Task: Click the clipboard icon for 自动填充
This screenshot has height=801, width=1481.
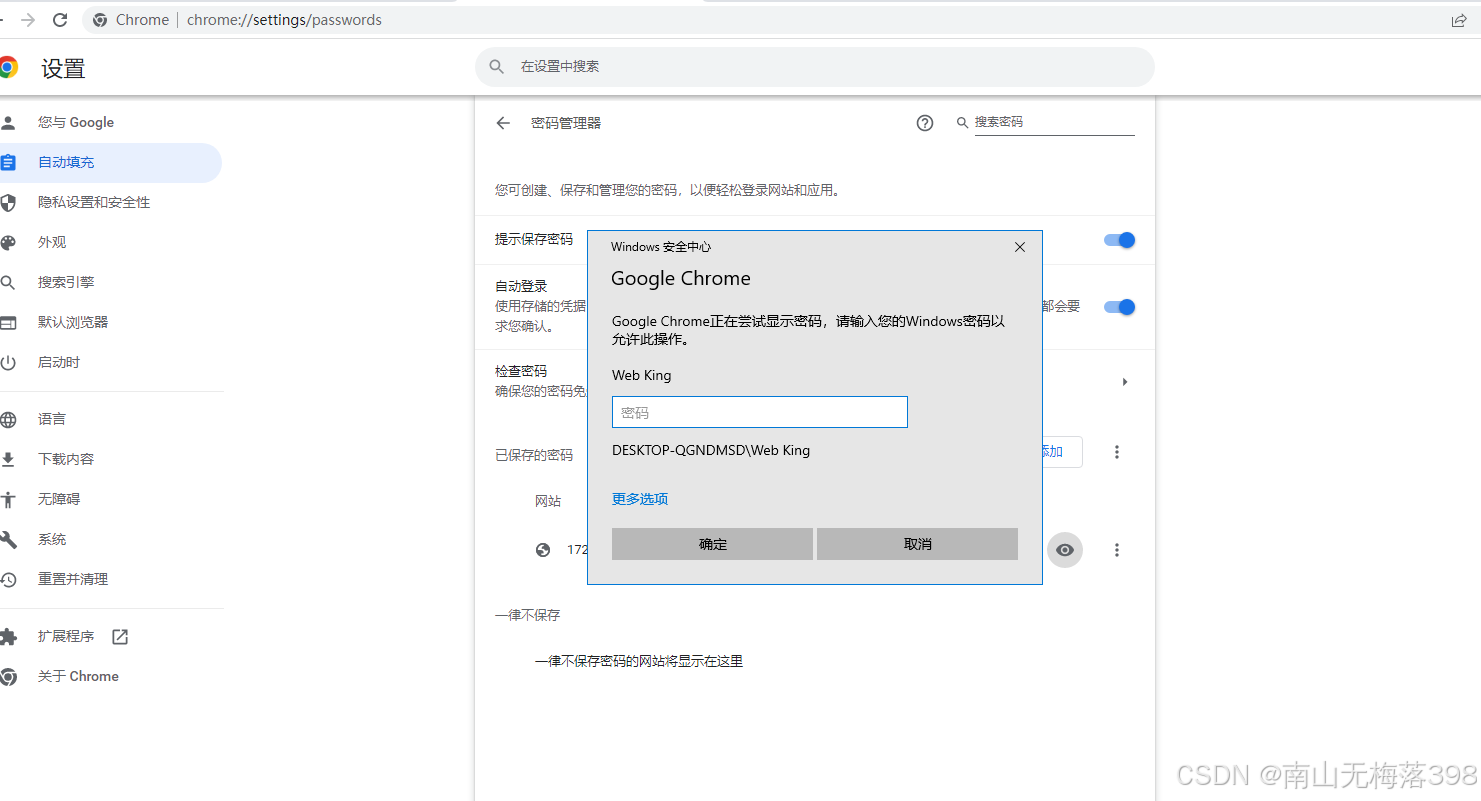Action: (x=8, y=162)
